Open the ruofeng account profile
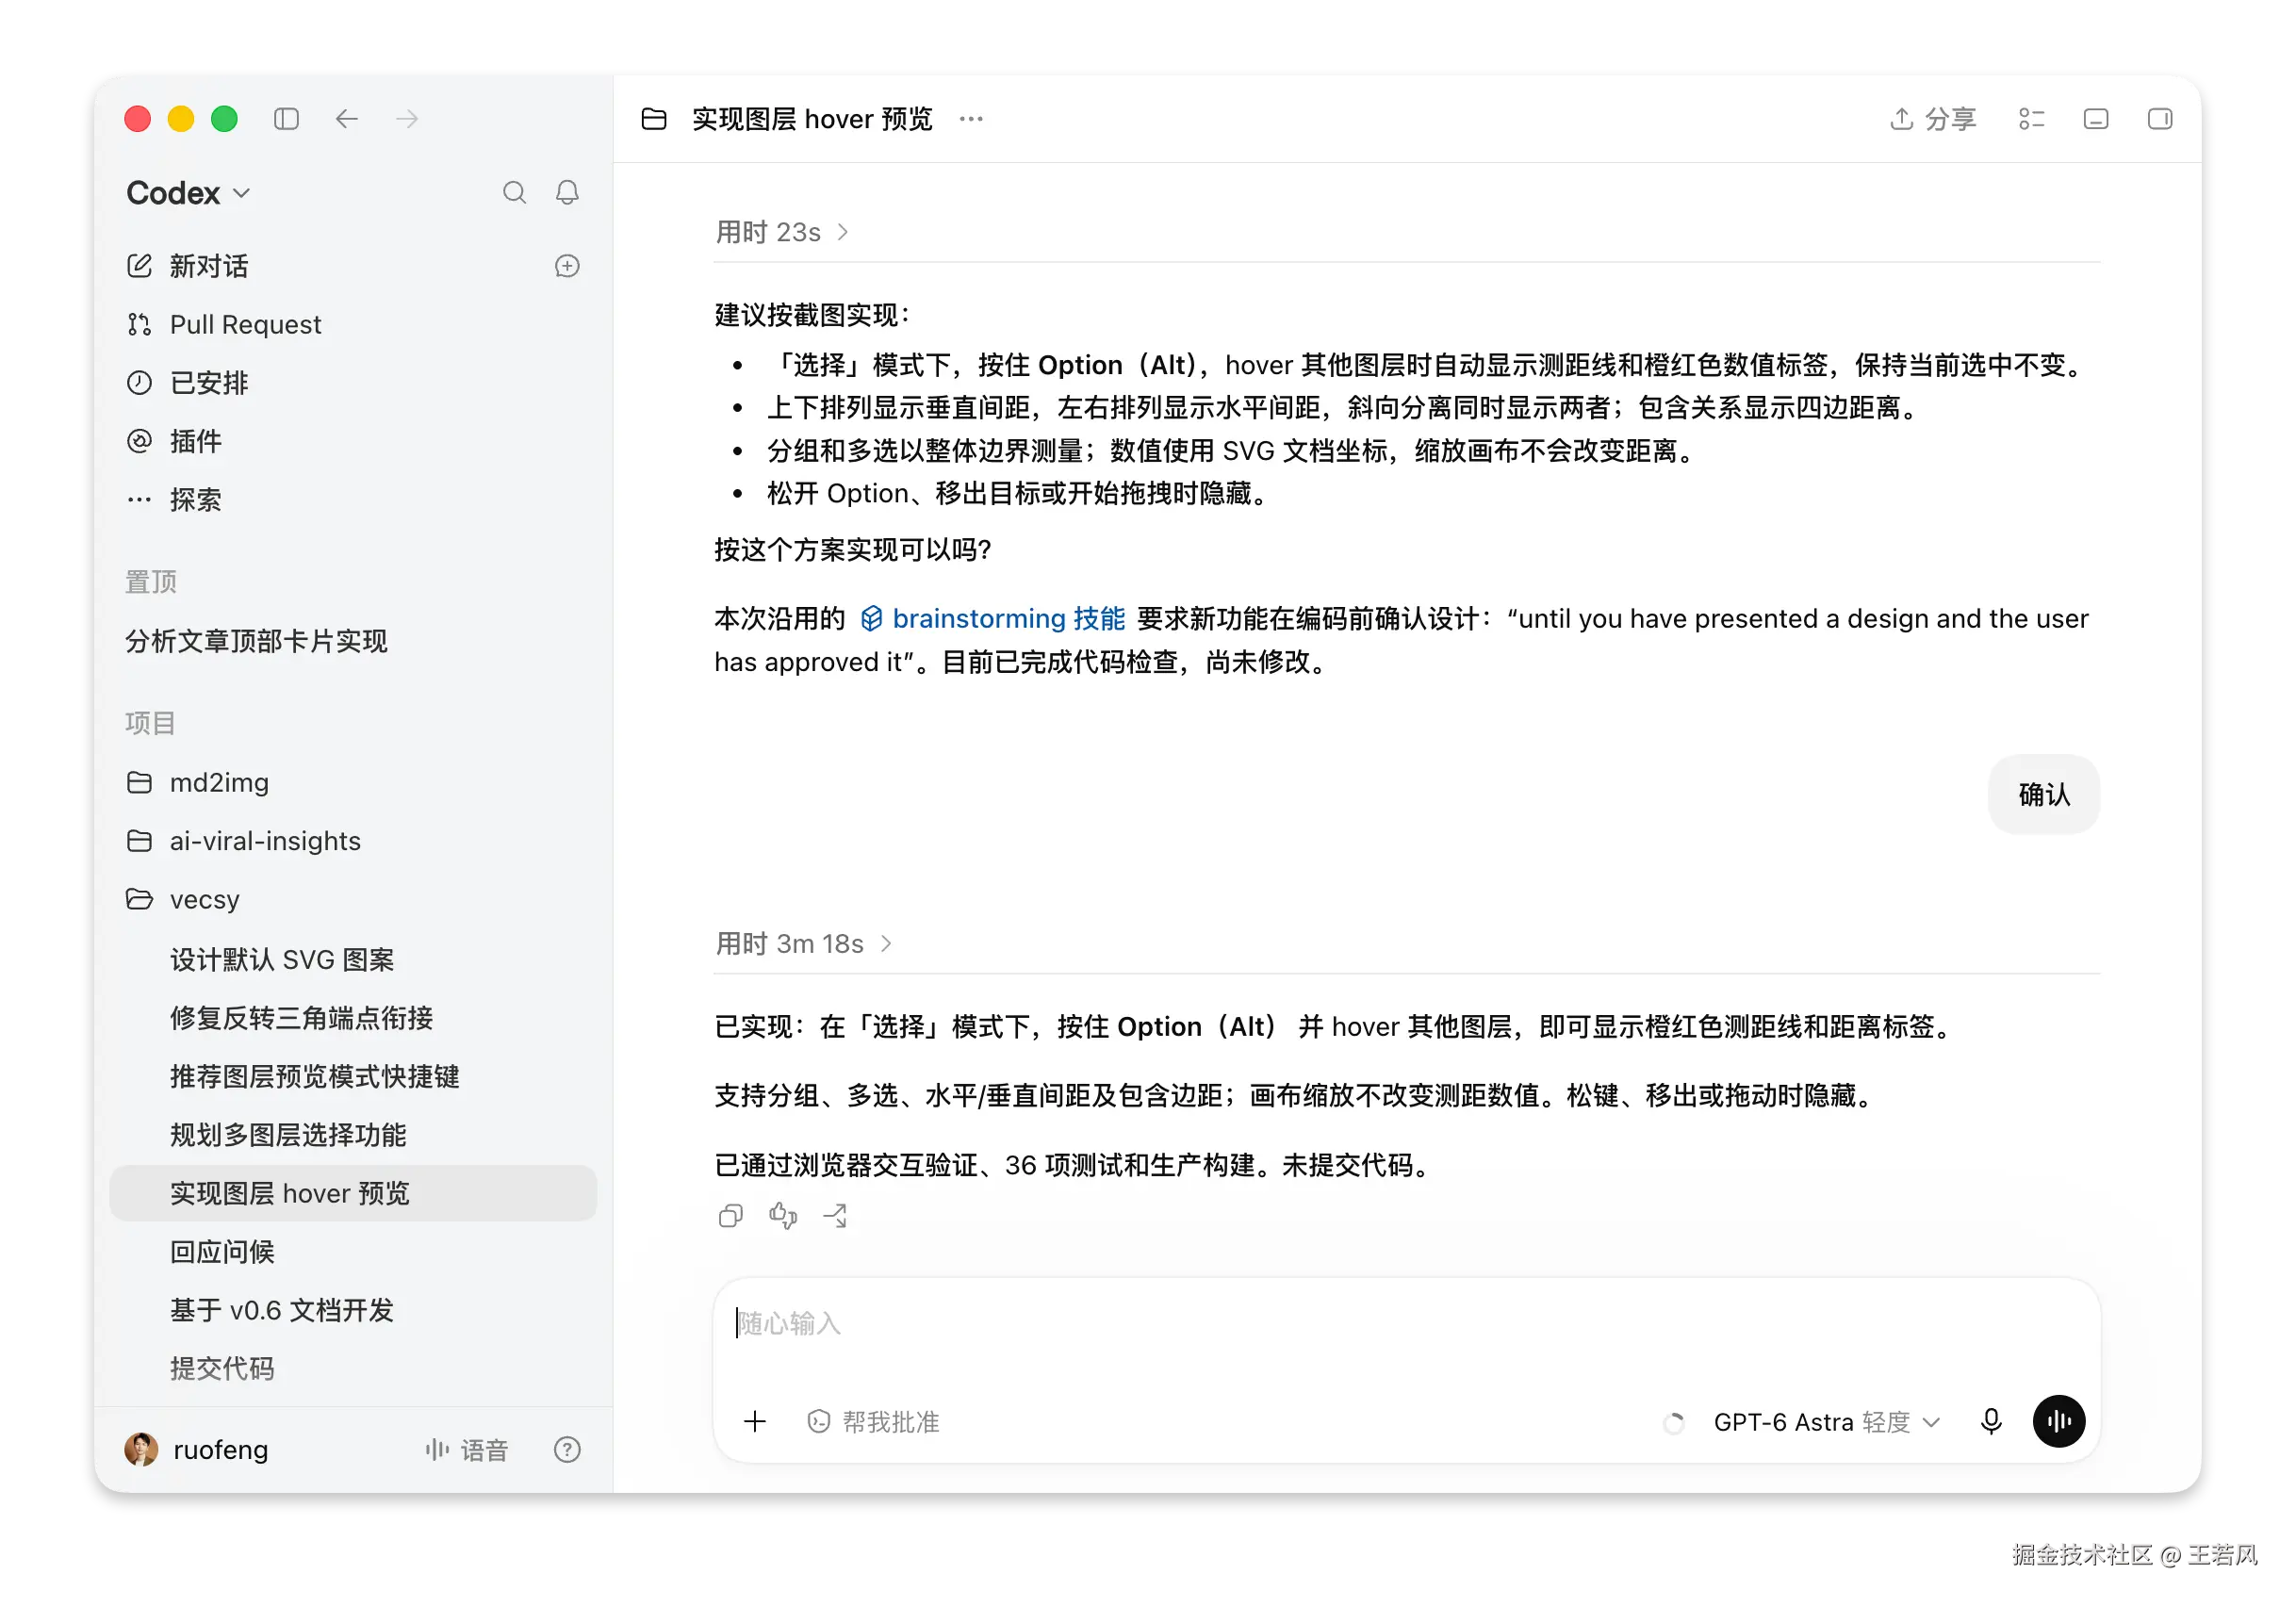 pos(197,1449)
